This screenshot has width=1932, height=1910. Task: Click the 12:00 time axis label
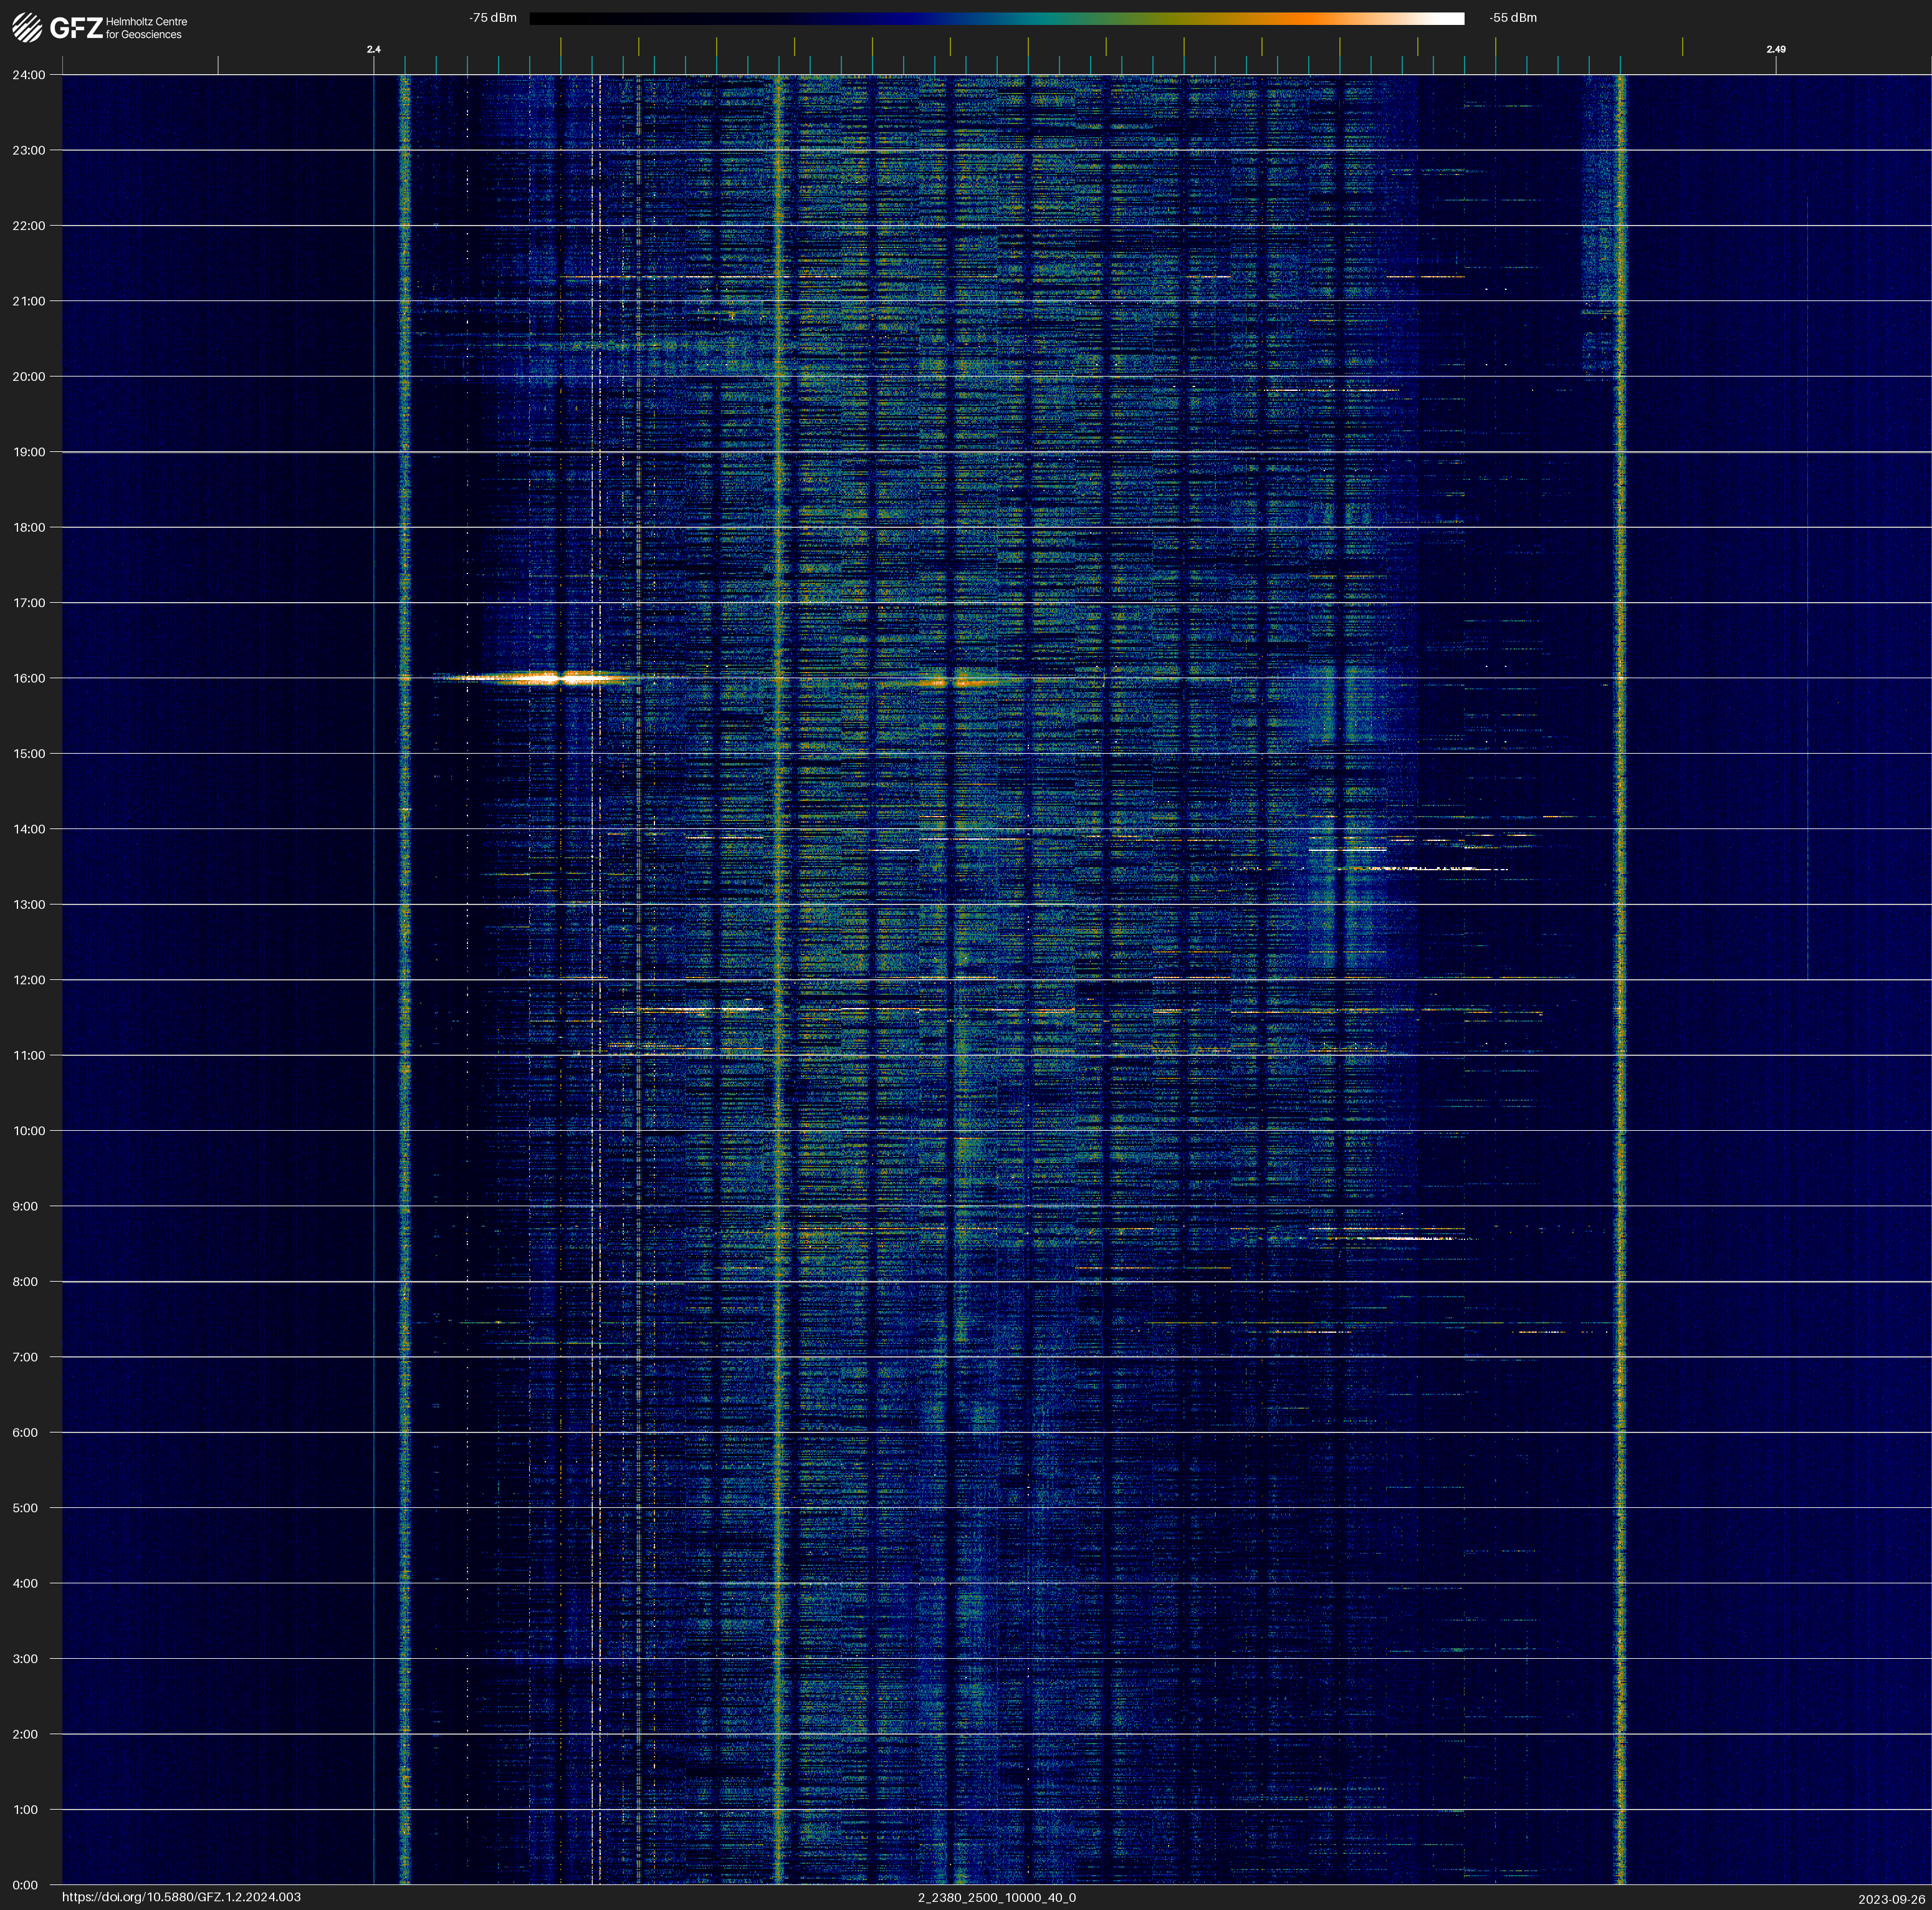(29, 980)
